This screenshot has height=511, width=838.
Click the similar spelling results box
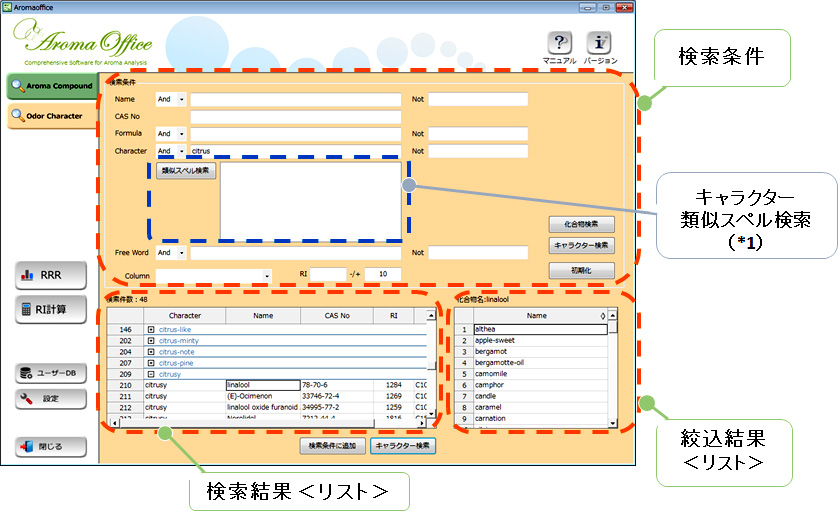click(x=311, y=202)
